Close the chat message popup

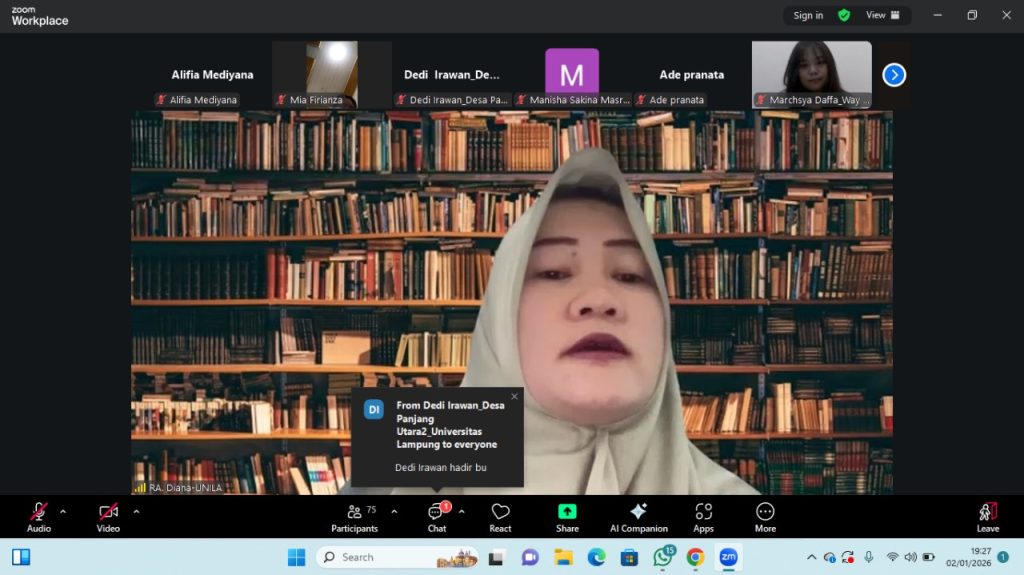(x=514, y=396)
